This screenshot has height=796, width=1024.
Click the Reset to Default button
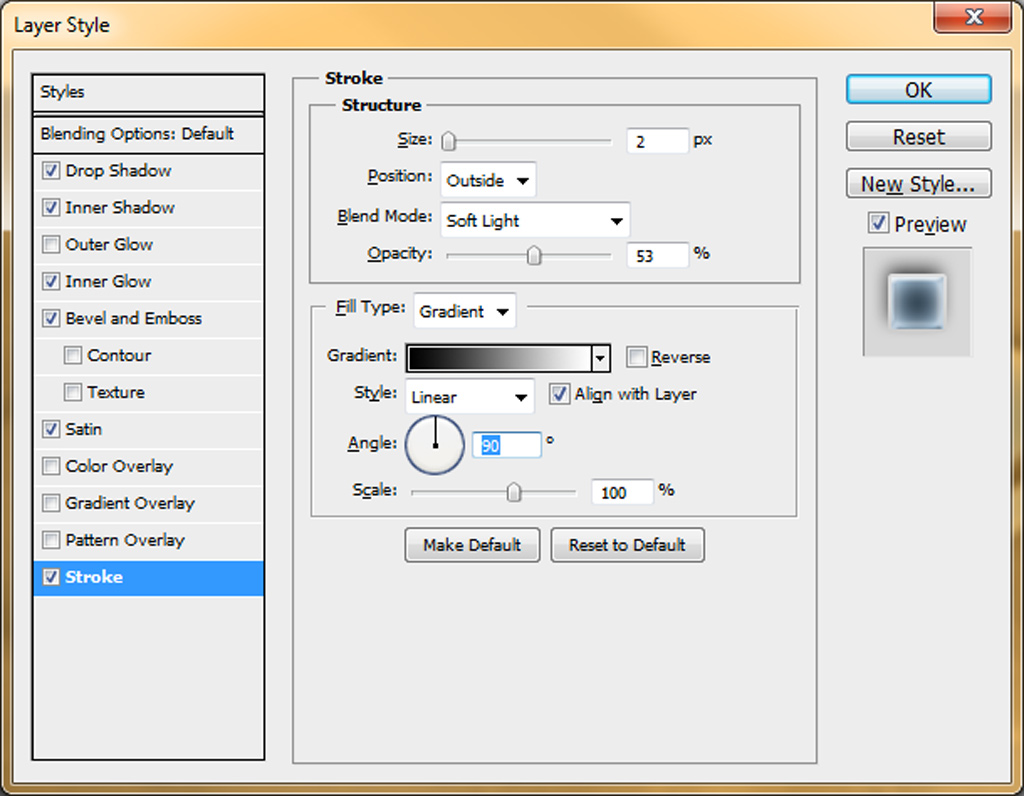(628, 545)
